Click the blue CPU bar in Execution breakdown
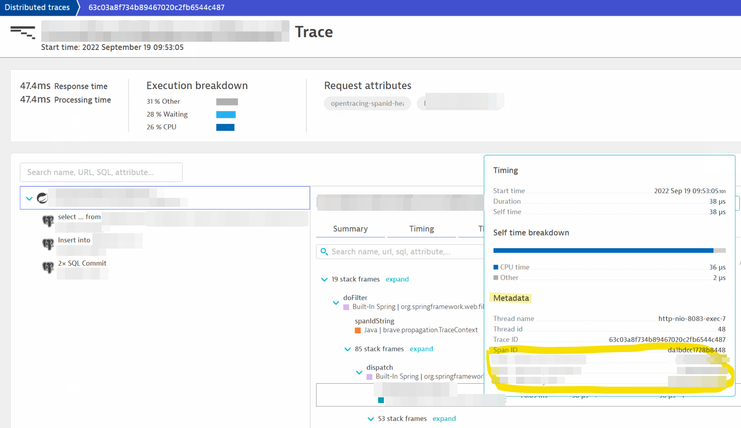 pyautogui.click(x=226, y=128)
